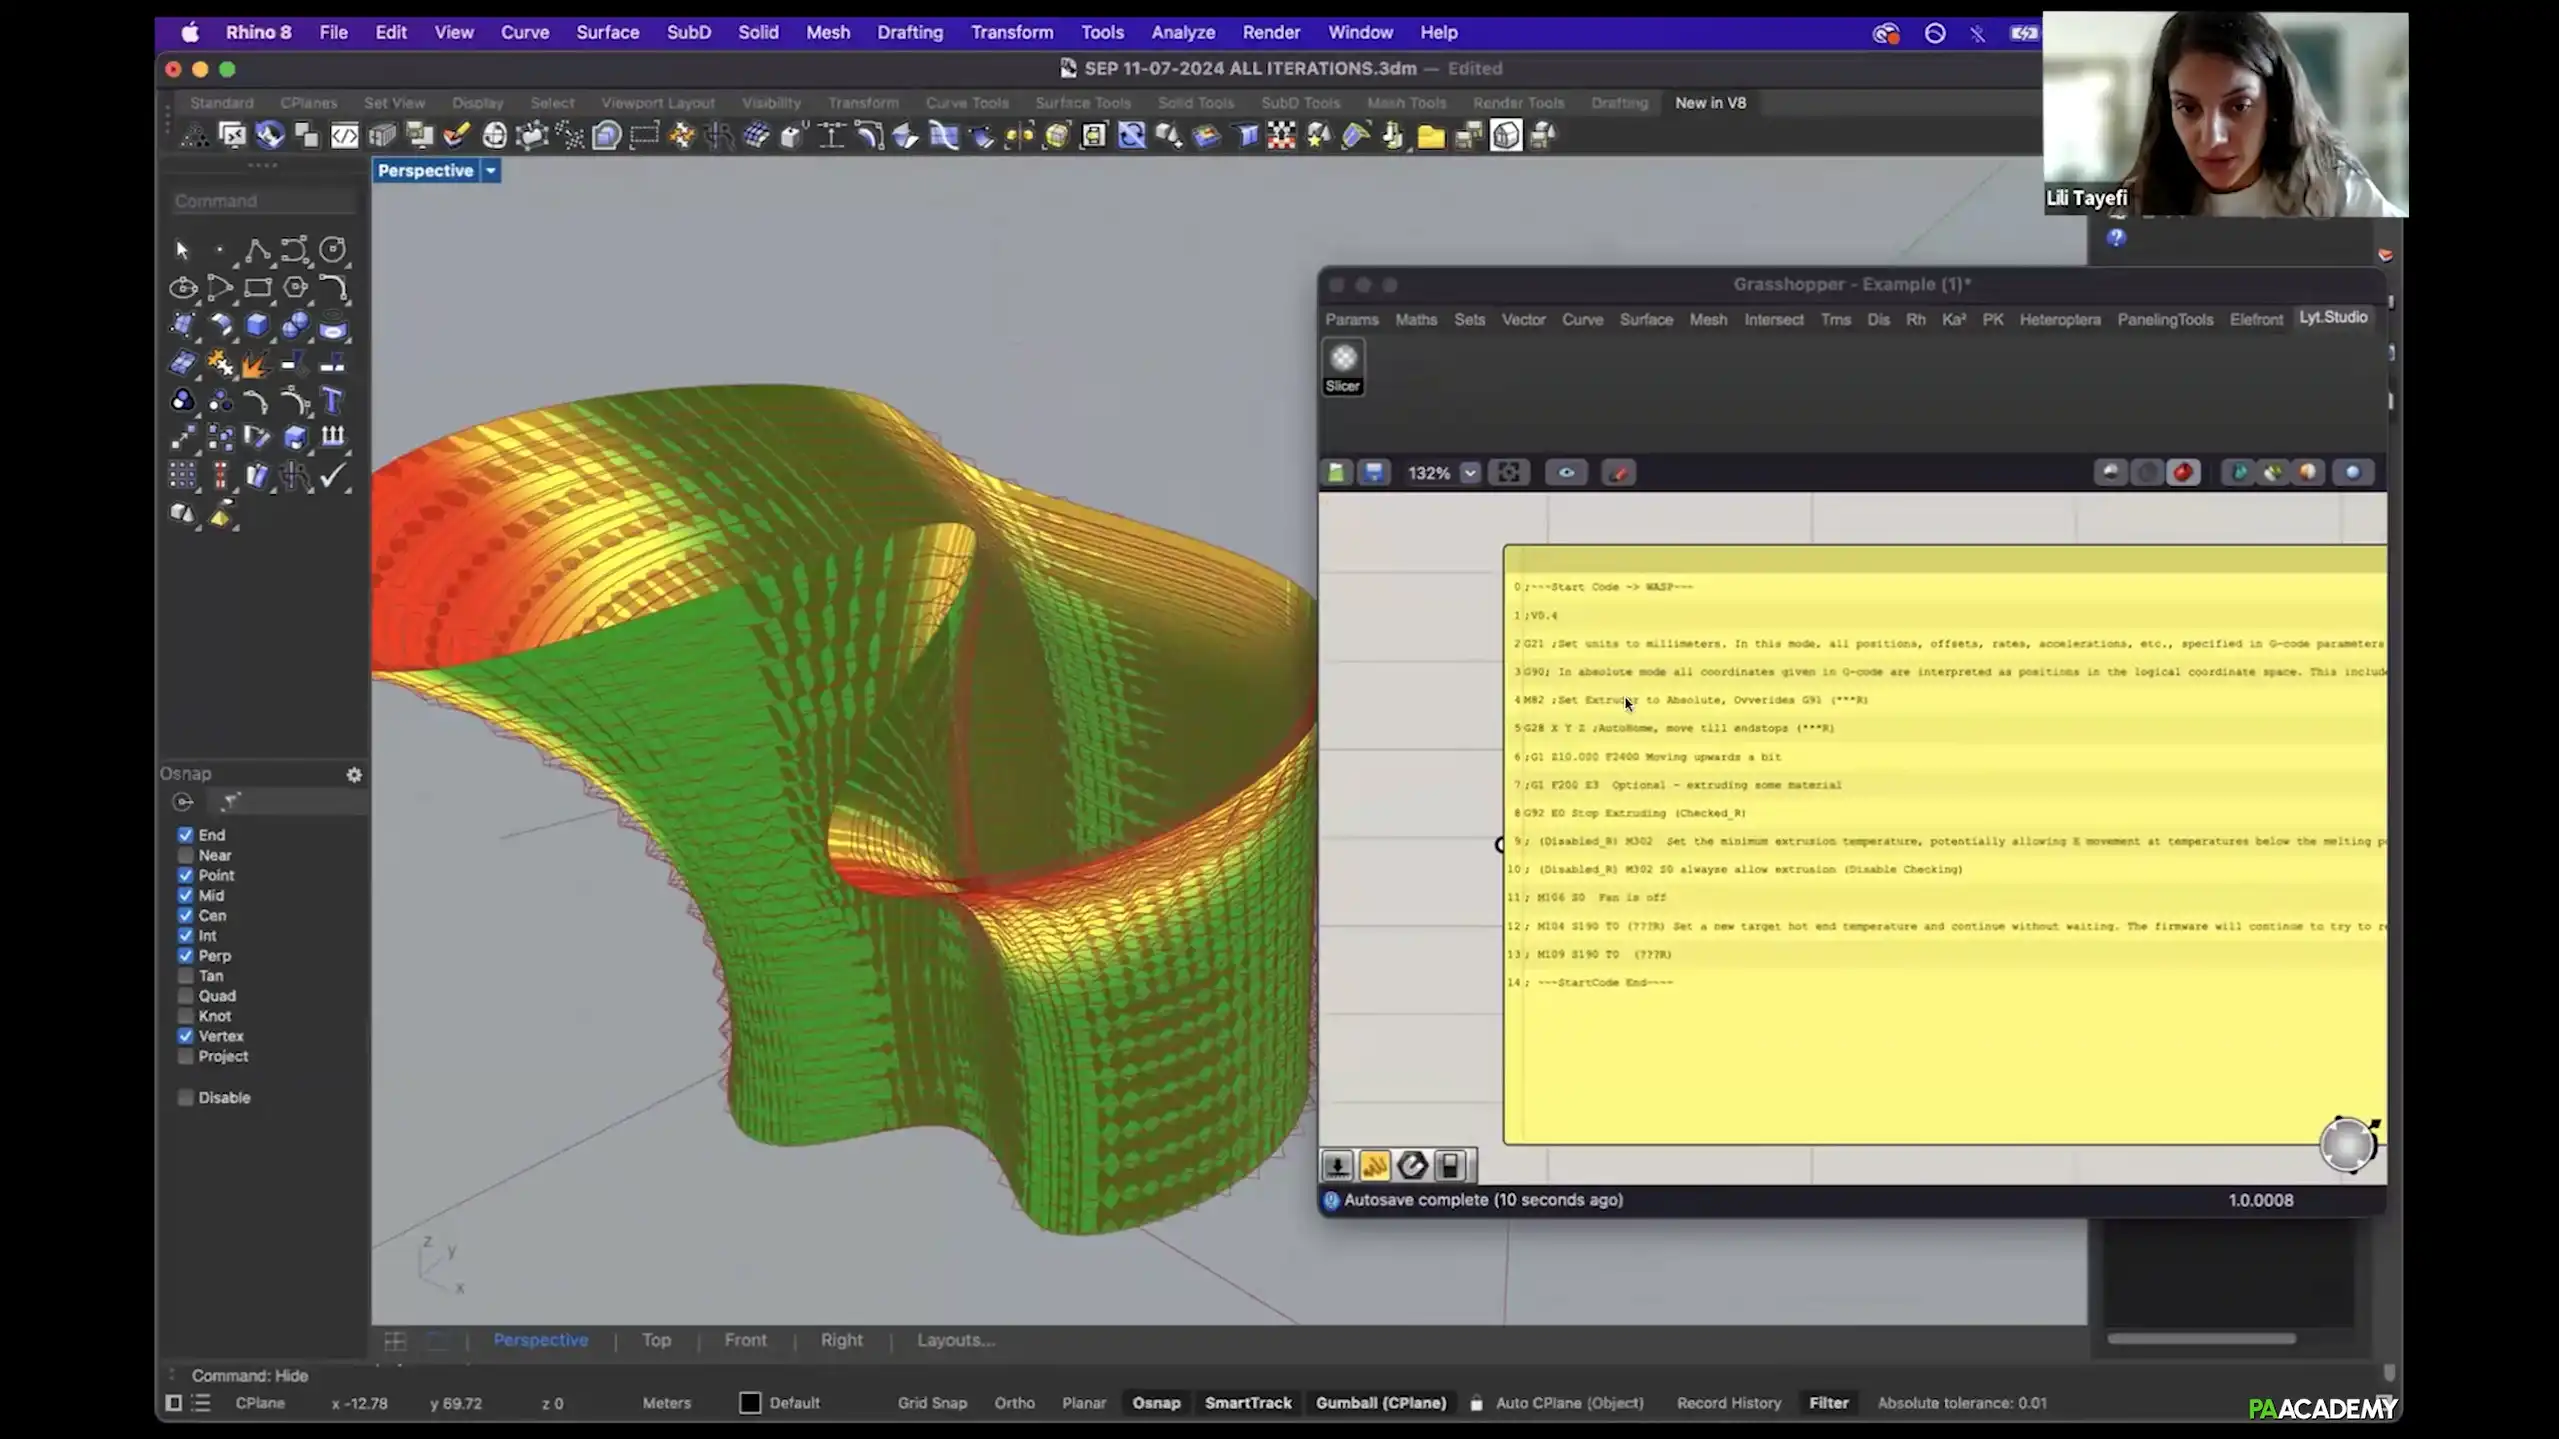Click the Record History button
This screenshot has height=1439, width=2559.
tap(1728, 1403)
